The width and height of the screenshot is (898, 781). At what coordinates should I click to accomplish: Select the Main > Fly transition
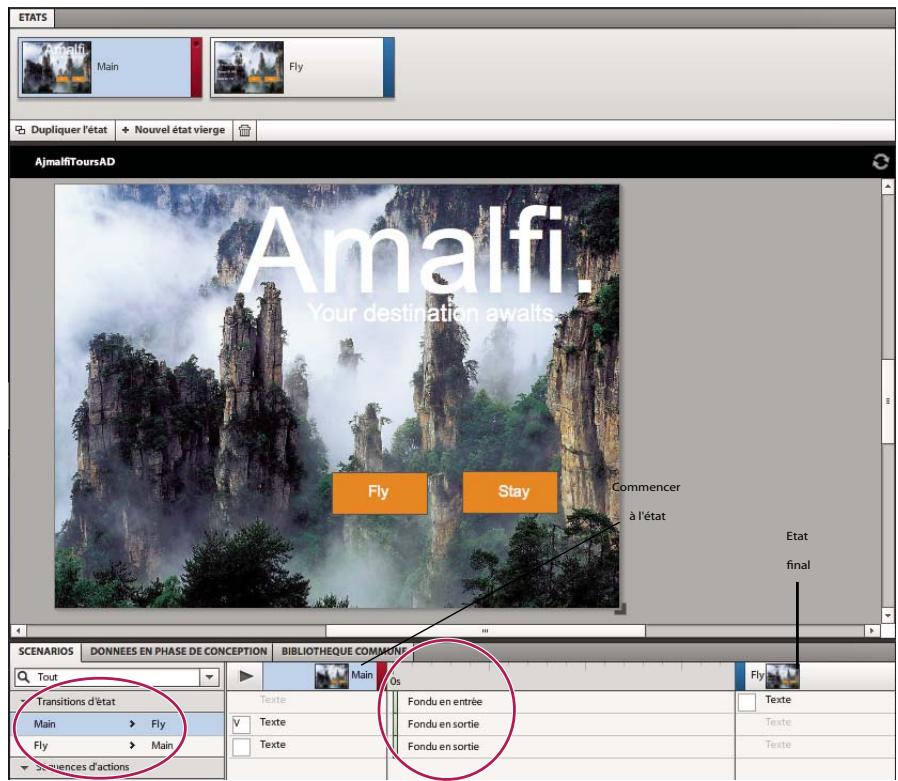click(x=117, y=724)
